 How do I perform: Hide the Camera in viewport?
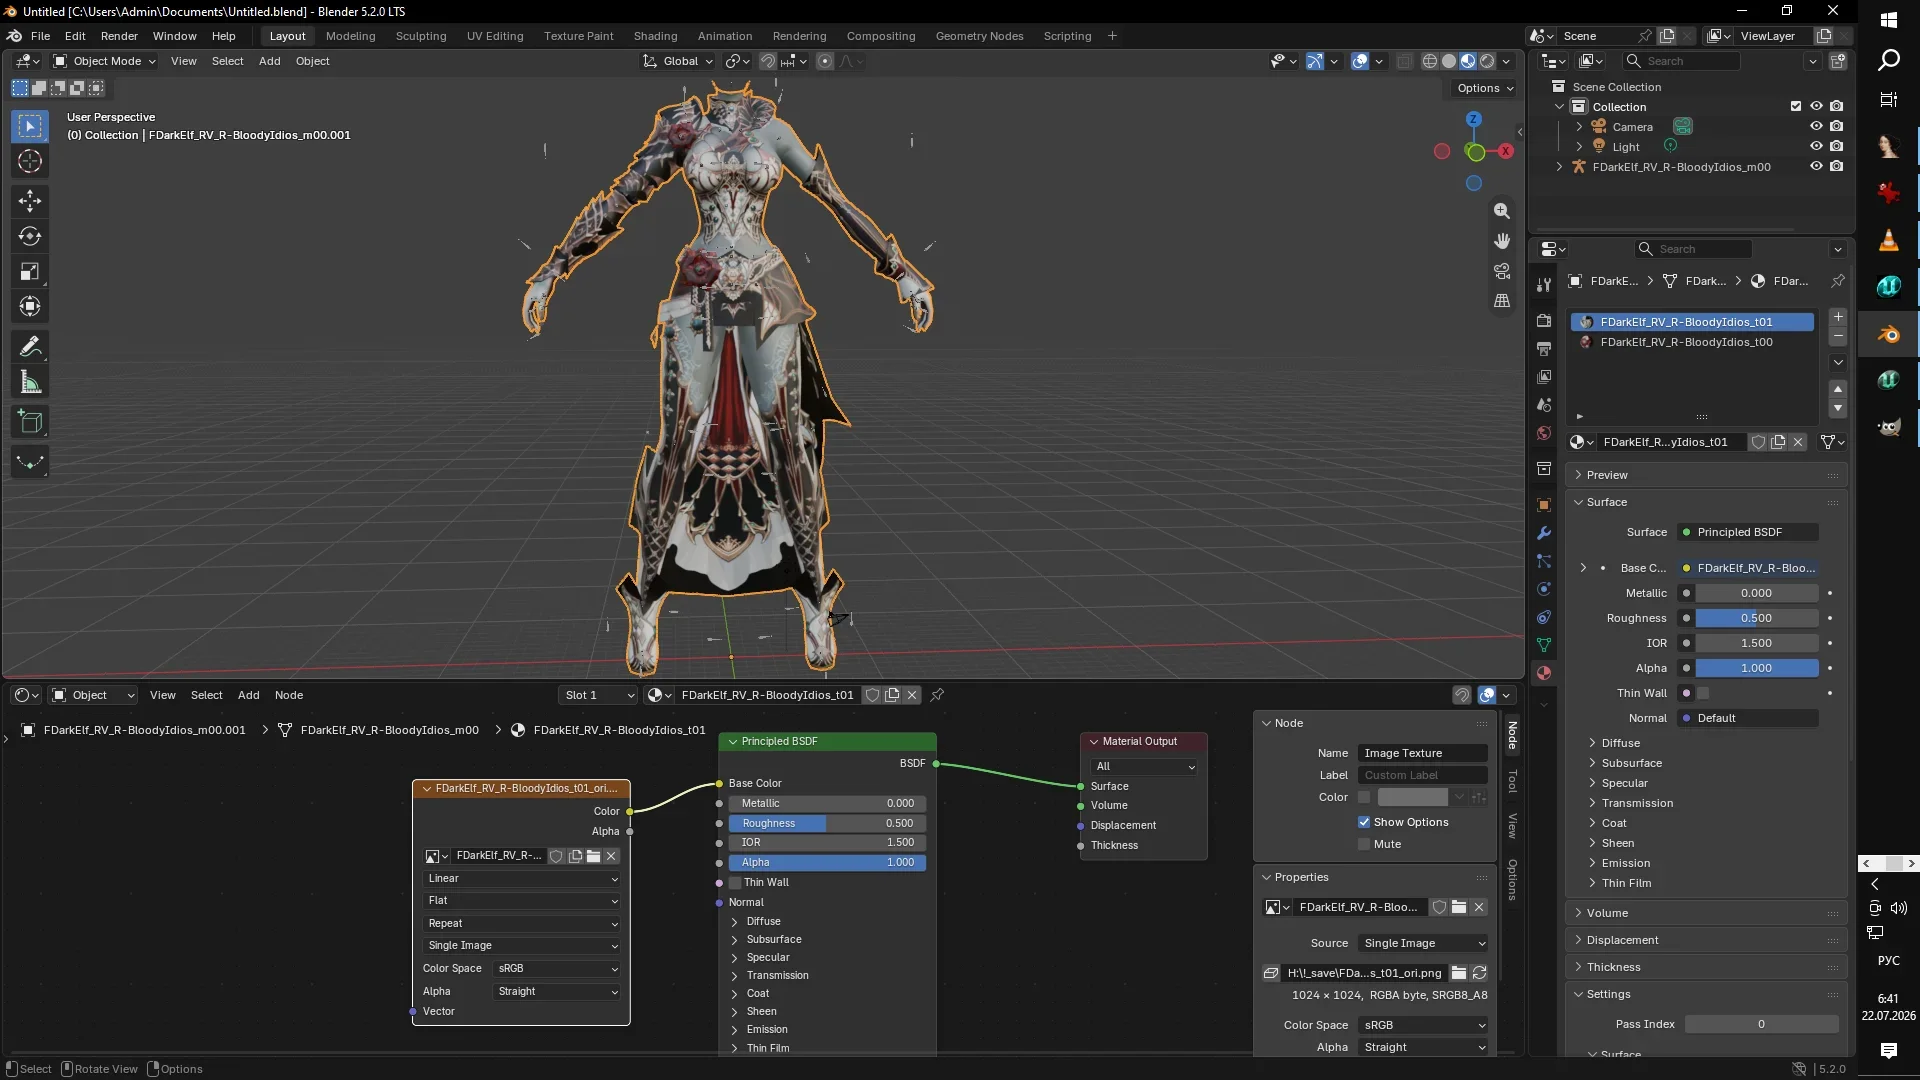[1816, 127]
